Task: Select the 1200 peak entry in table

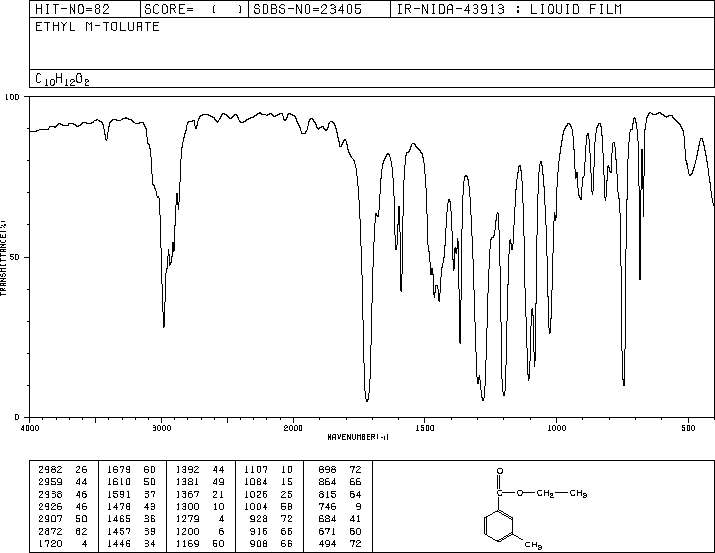Action: pos(187,531)
